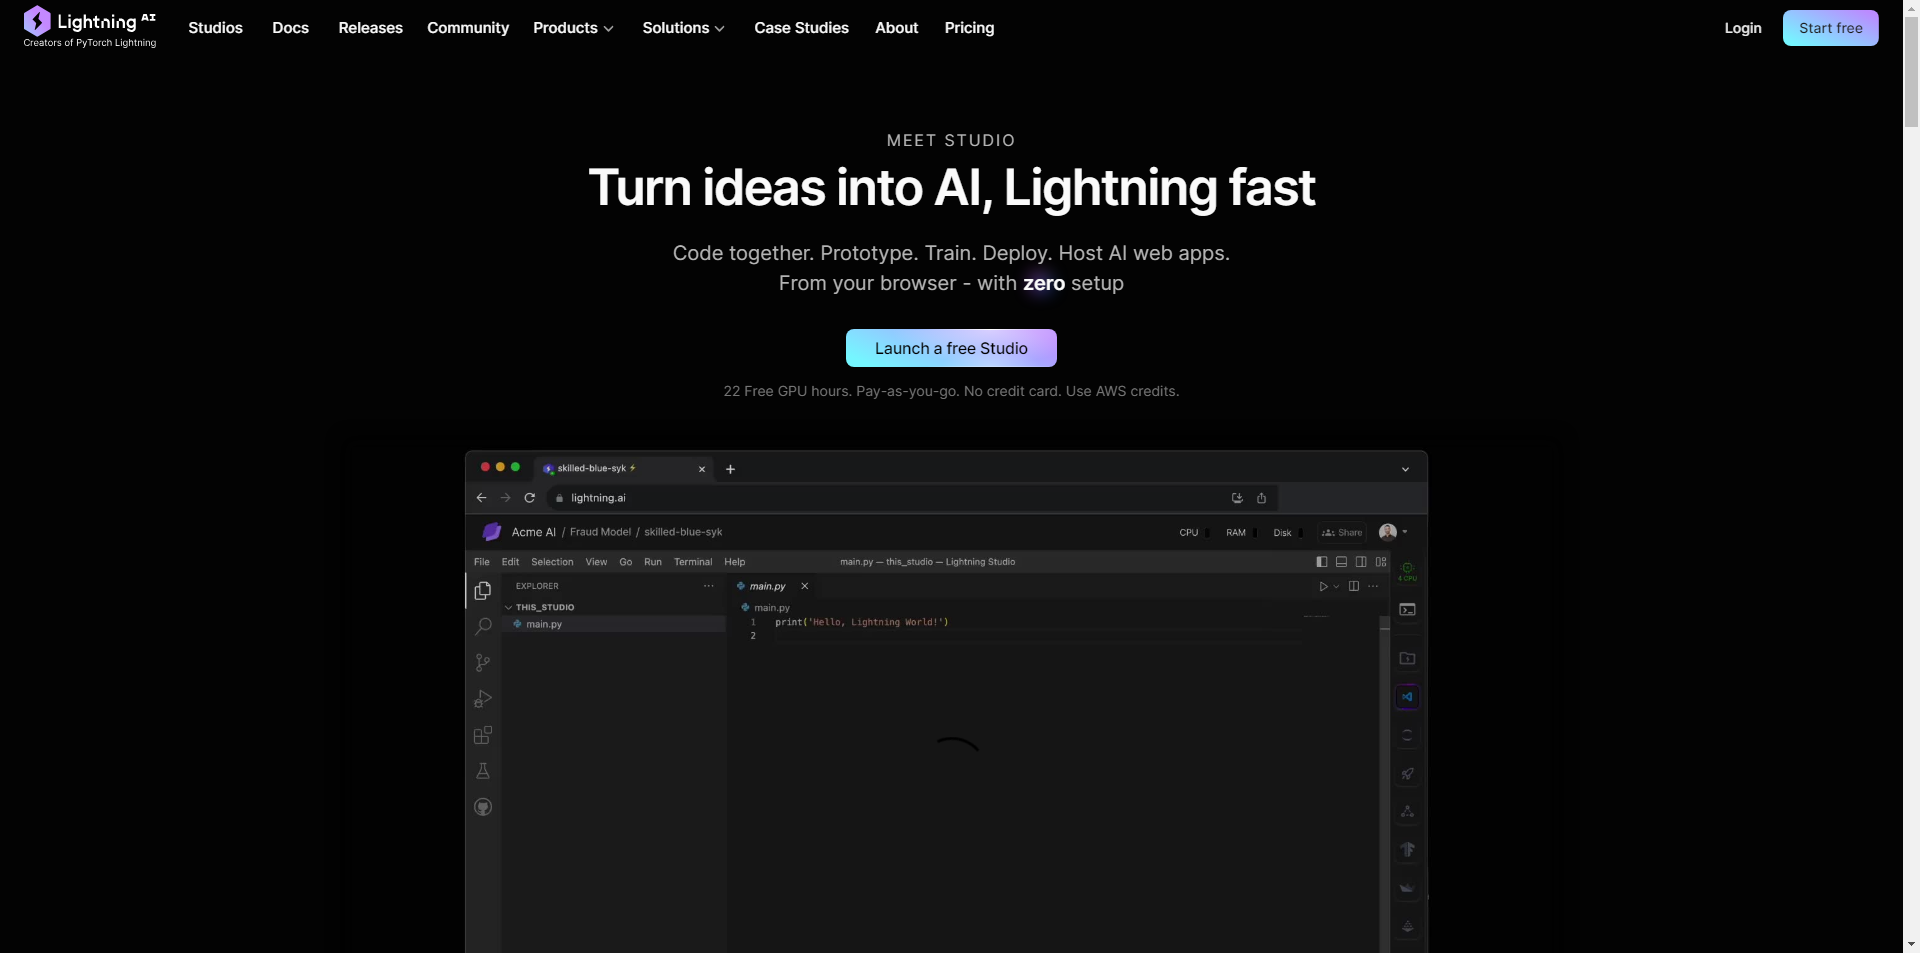The image size is (1920, 953).
Task: Click the rocket deploy icon
Action: click(x=1407, y=773)
